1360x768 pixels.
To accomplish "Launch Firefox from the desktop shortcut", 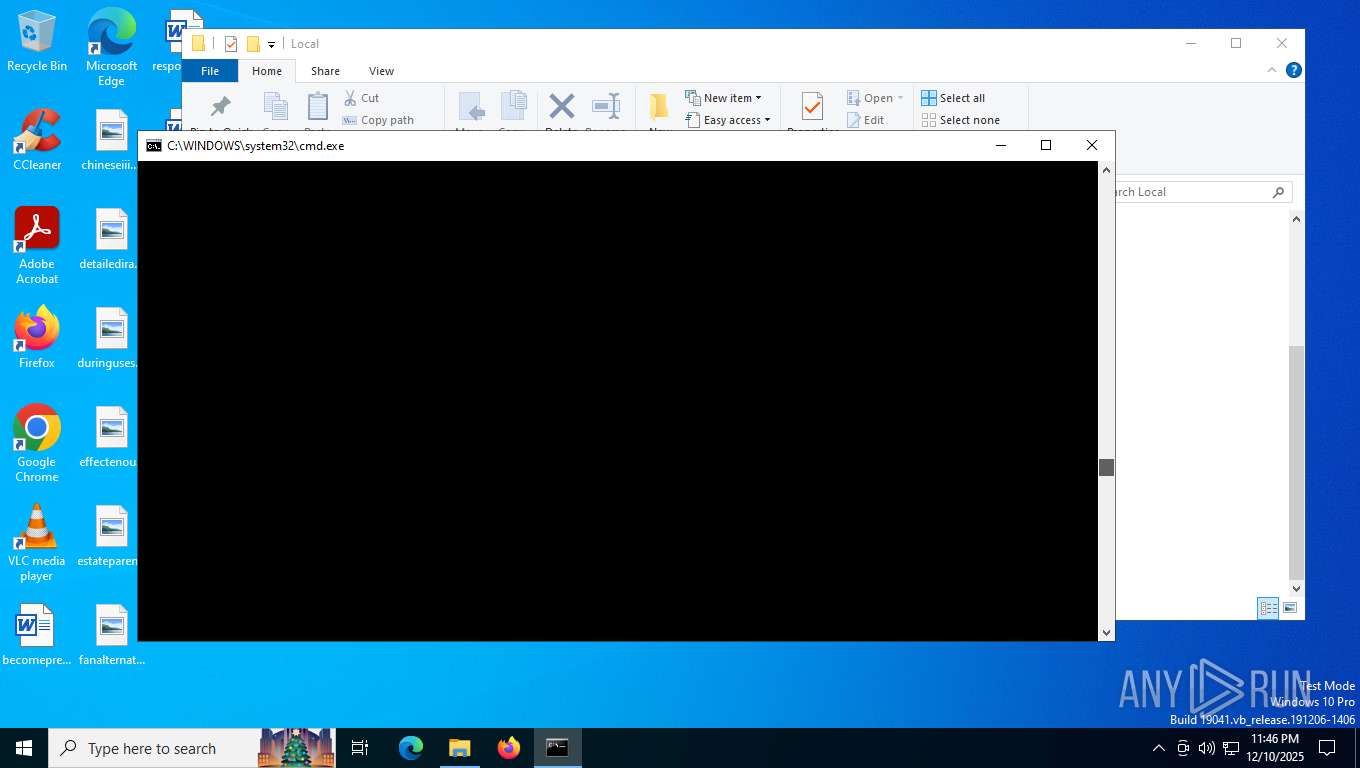I will (x=37, y=338).
